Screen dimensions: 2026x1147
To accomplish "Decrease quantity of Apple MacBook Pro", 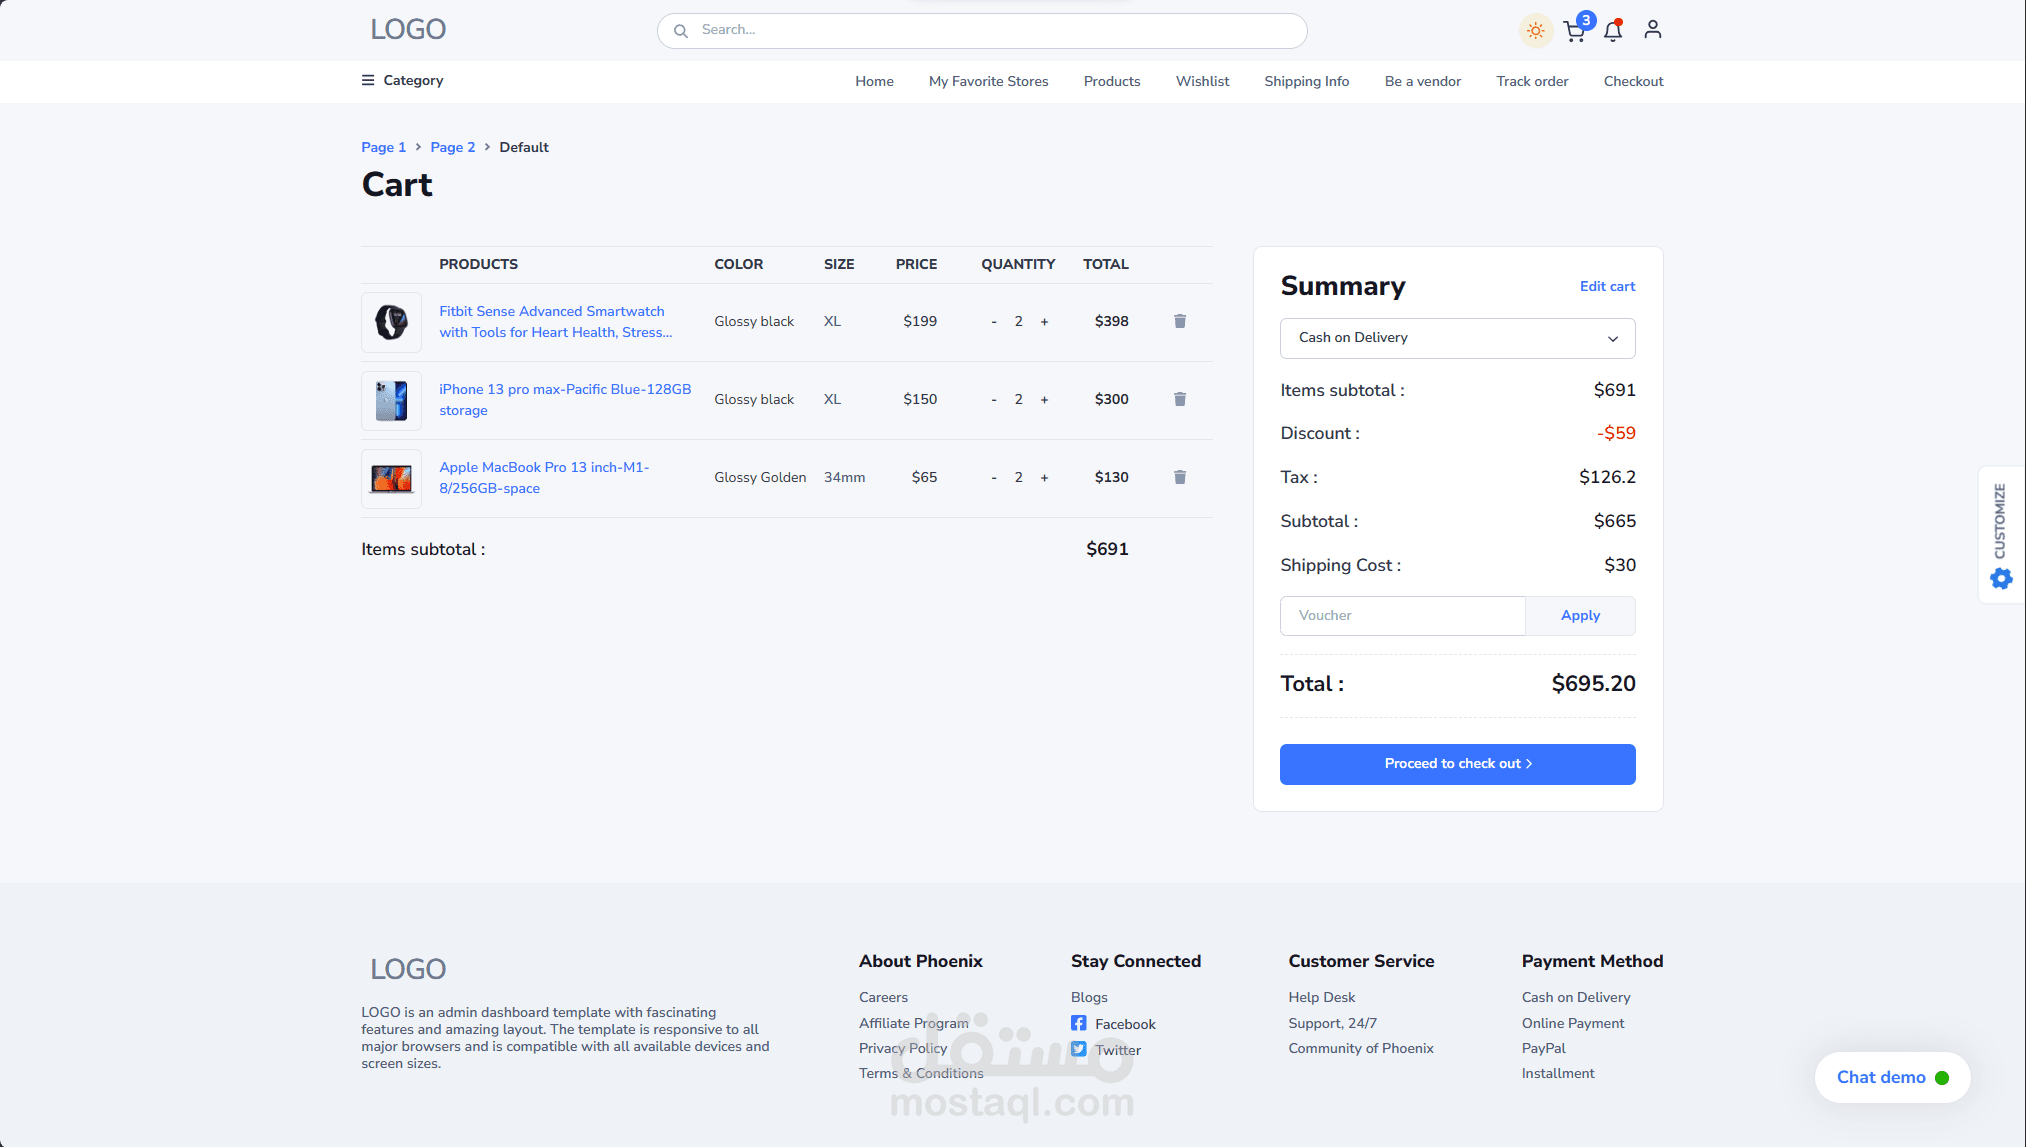I will tap(993, 478).
